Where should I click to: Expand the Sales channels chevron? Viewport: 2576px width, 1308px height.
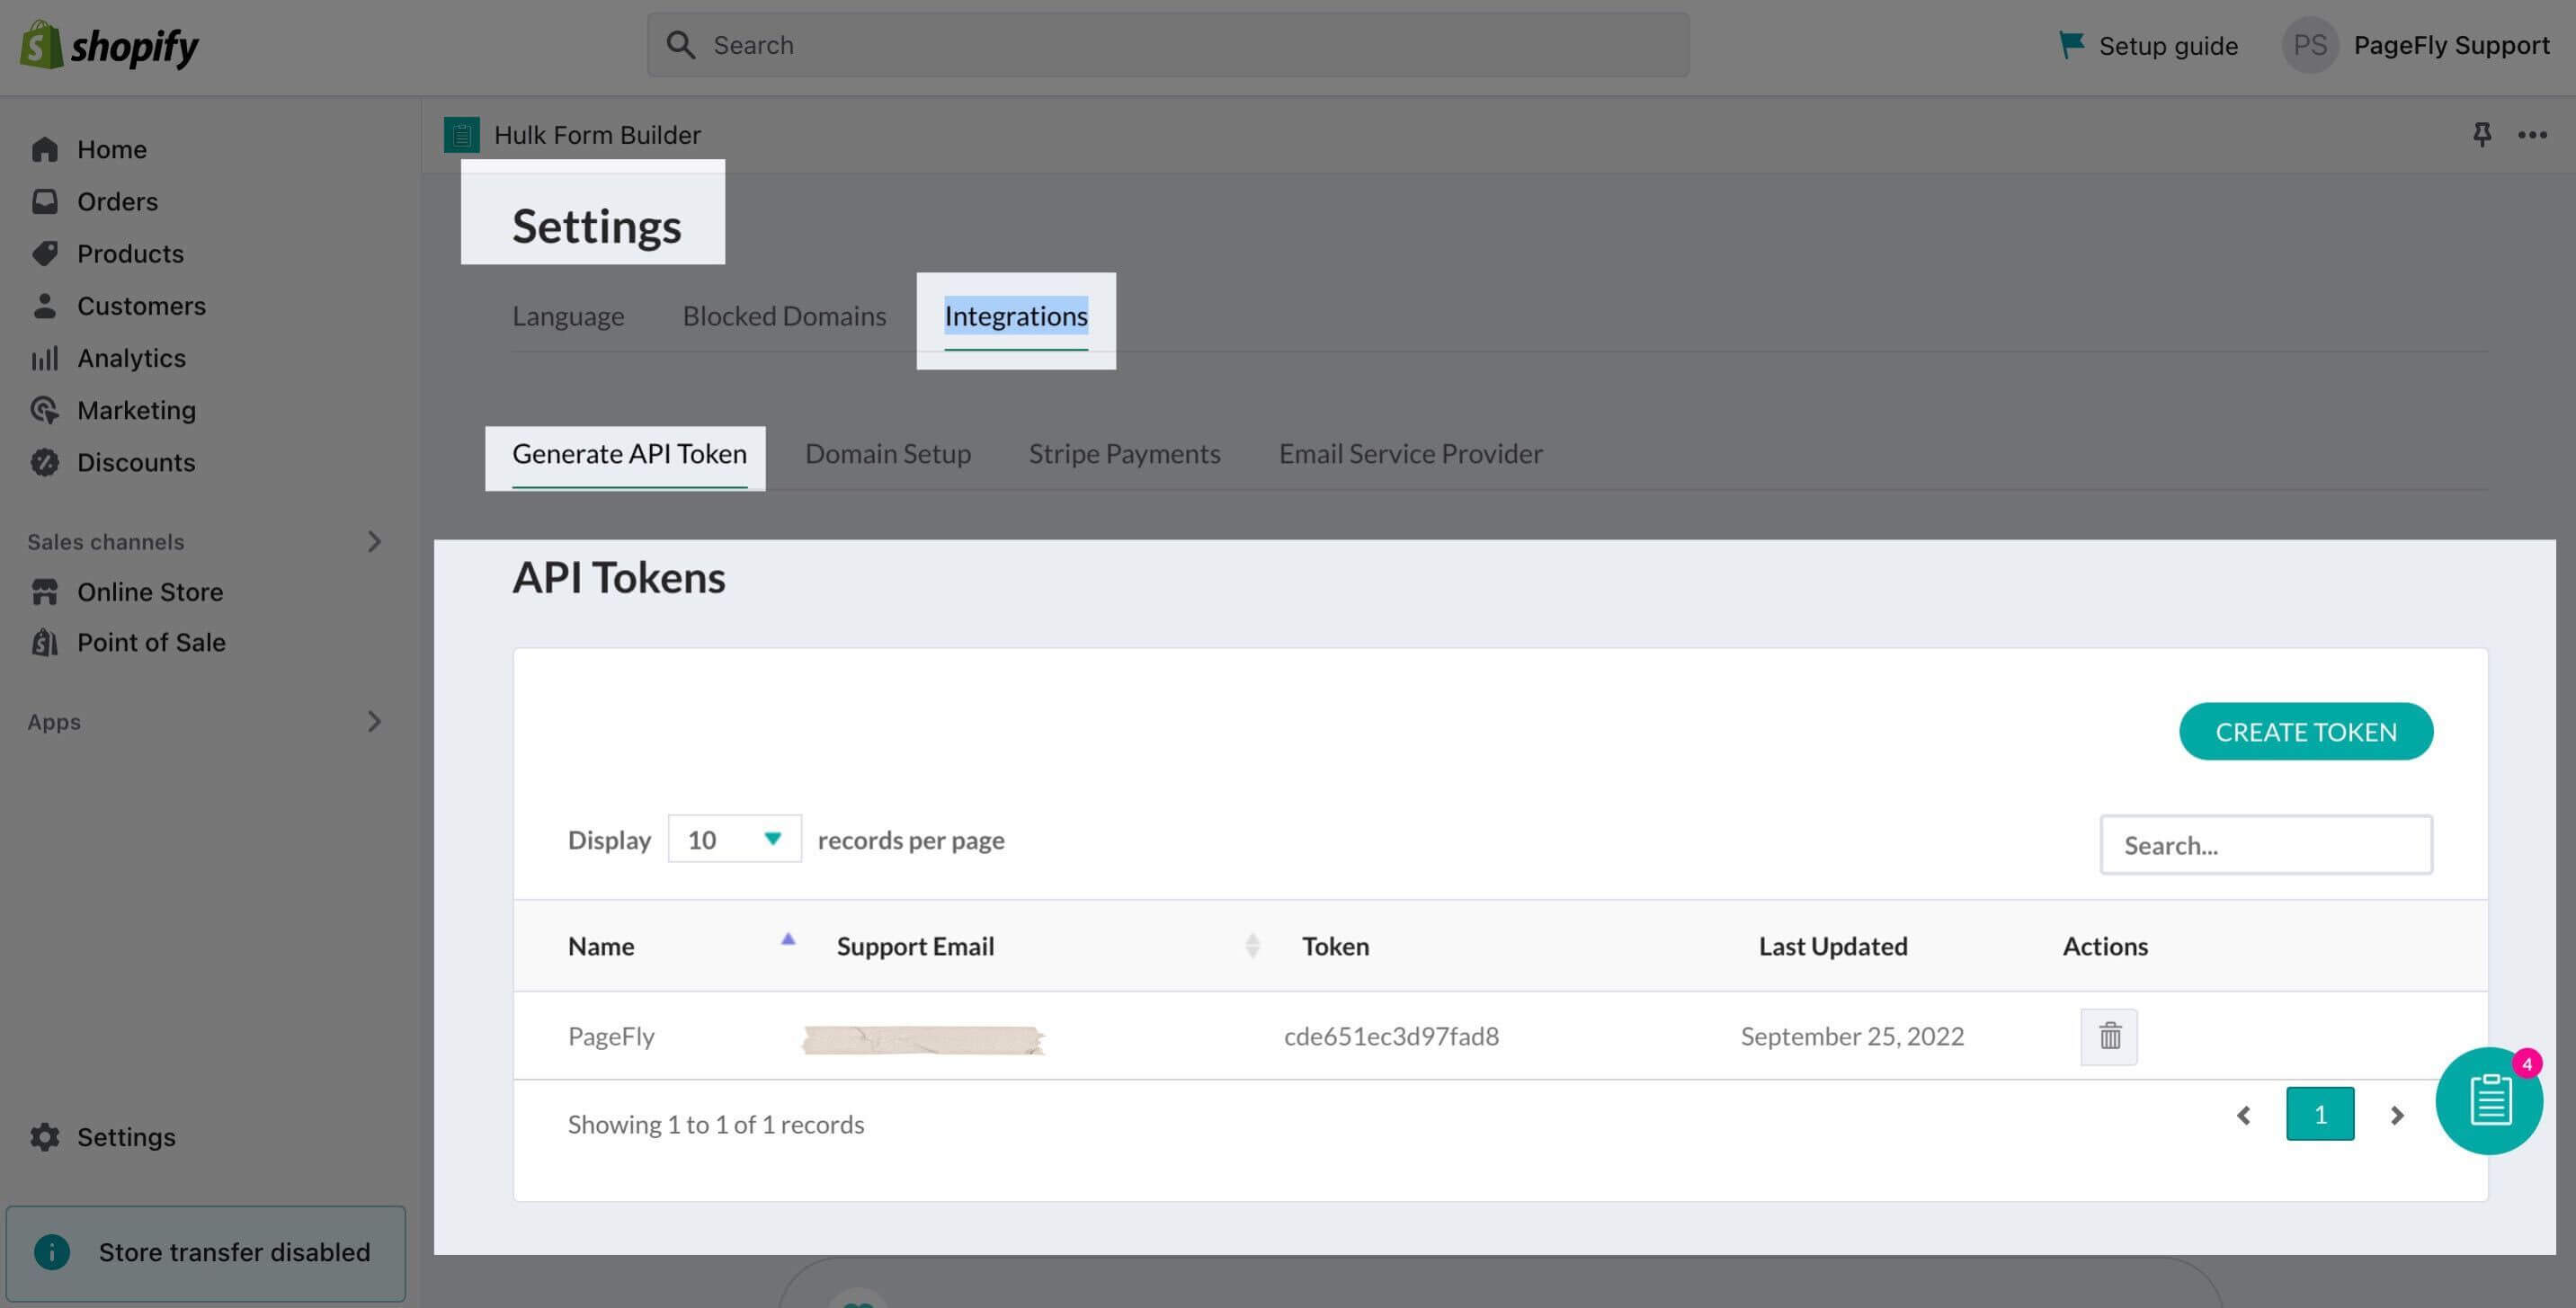click(374, 541)
